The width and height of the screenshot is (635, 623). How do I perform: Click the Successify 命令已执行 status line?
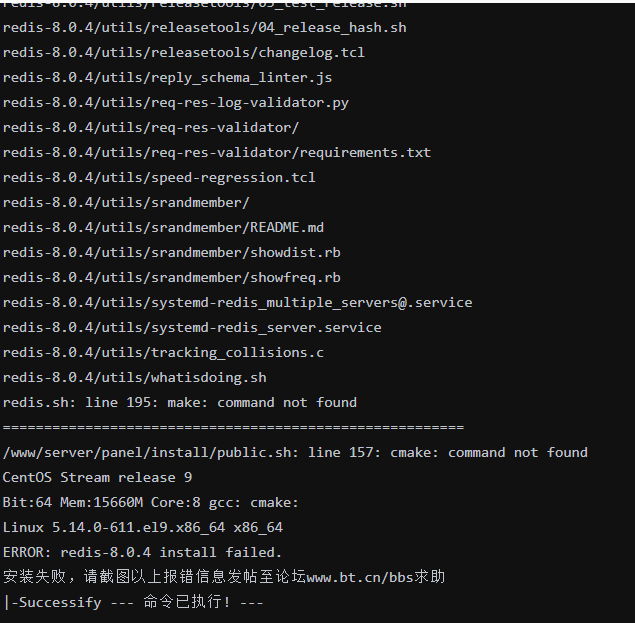(133, 602)
